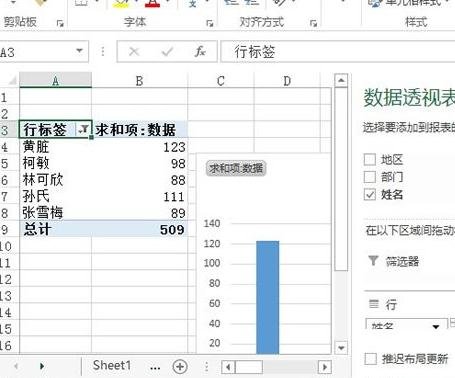Screen dimensions: 455x378
Task: Click the next sheet navigation arrow
Action: [x=42, y=366]
